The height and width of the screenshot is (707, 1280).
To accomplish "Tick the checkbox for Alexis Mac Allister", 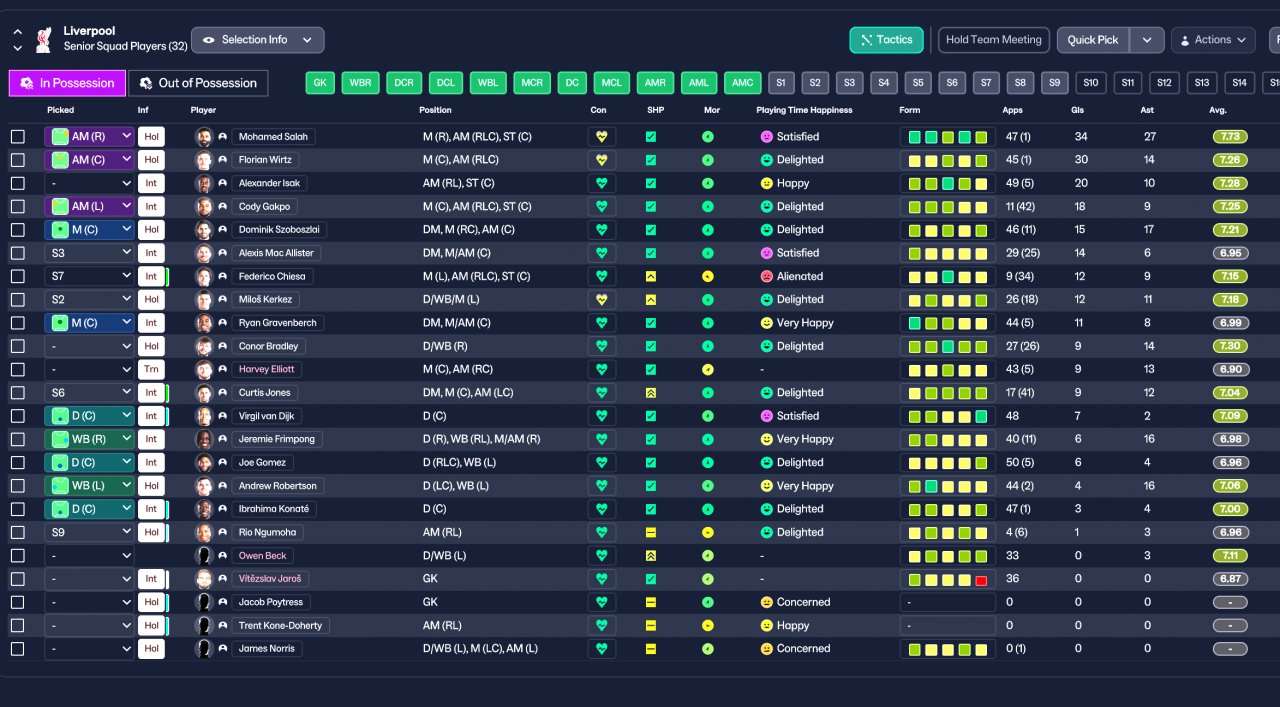I will [x=18, y=253].
